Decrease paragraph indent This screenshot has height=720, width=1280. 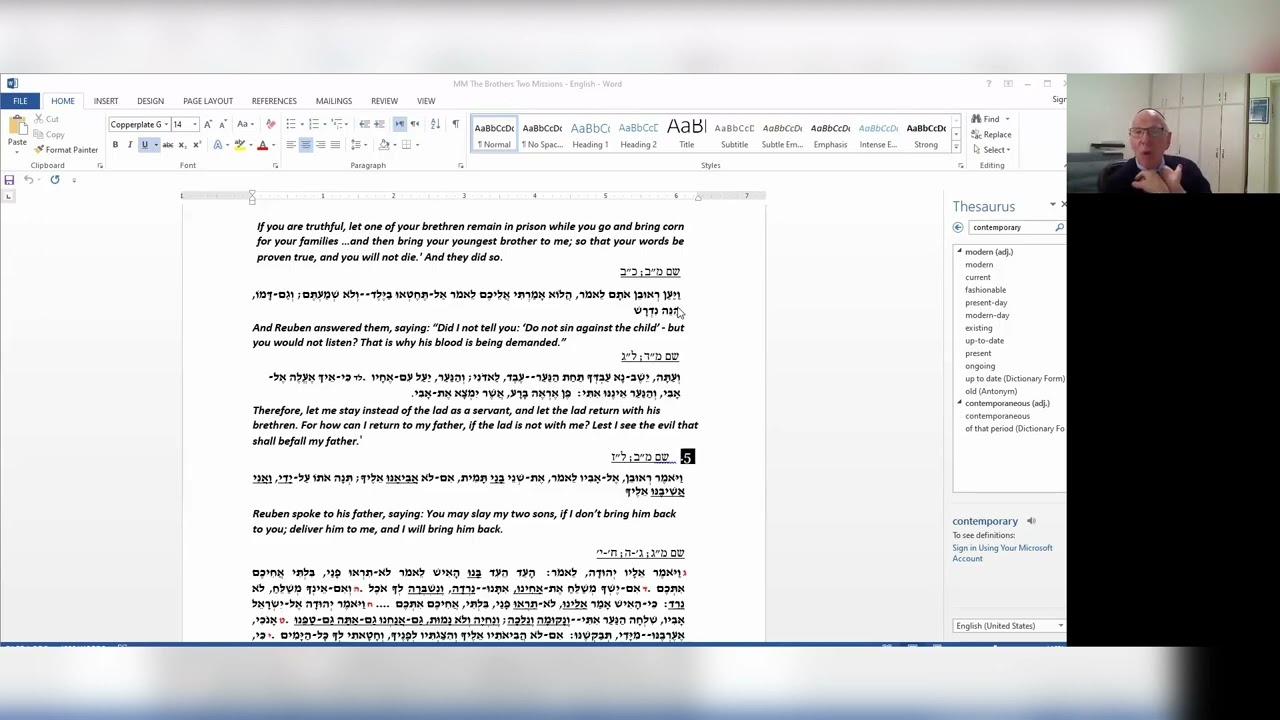365,124
